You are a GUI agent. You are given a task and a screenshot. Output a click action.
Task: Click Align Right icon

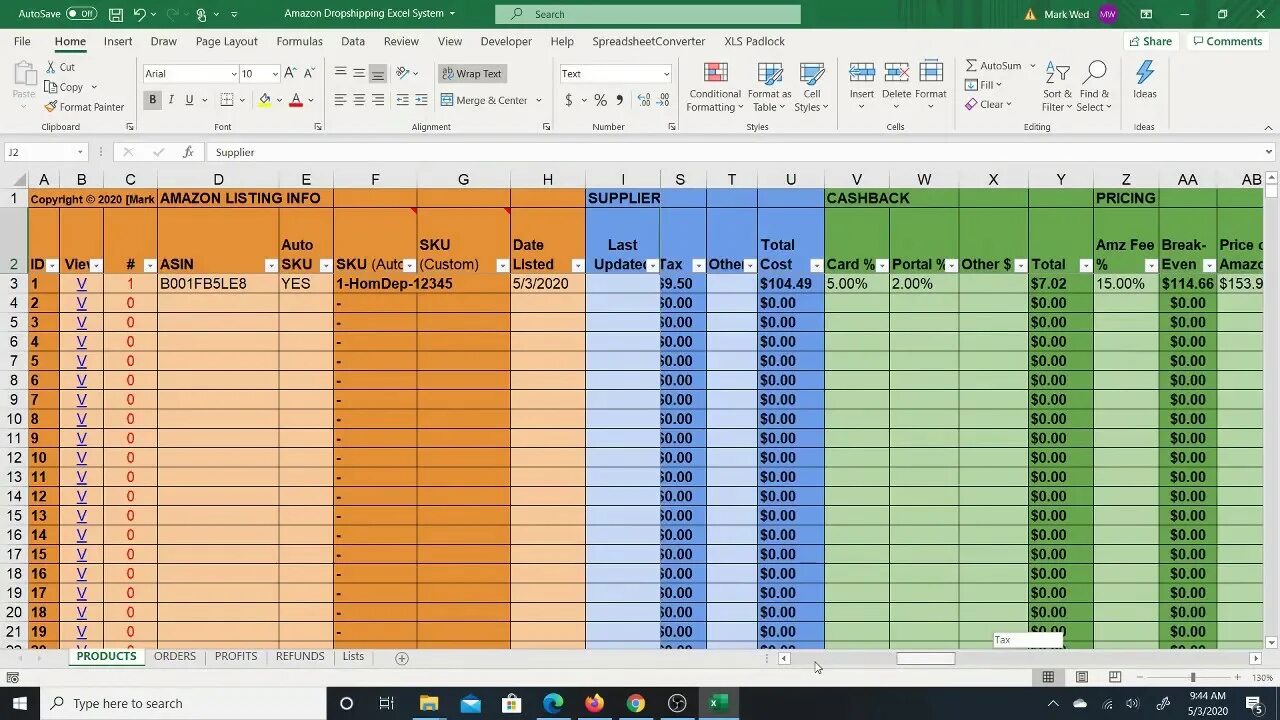(x=377, y=100)
